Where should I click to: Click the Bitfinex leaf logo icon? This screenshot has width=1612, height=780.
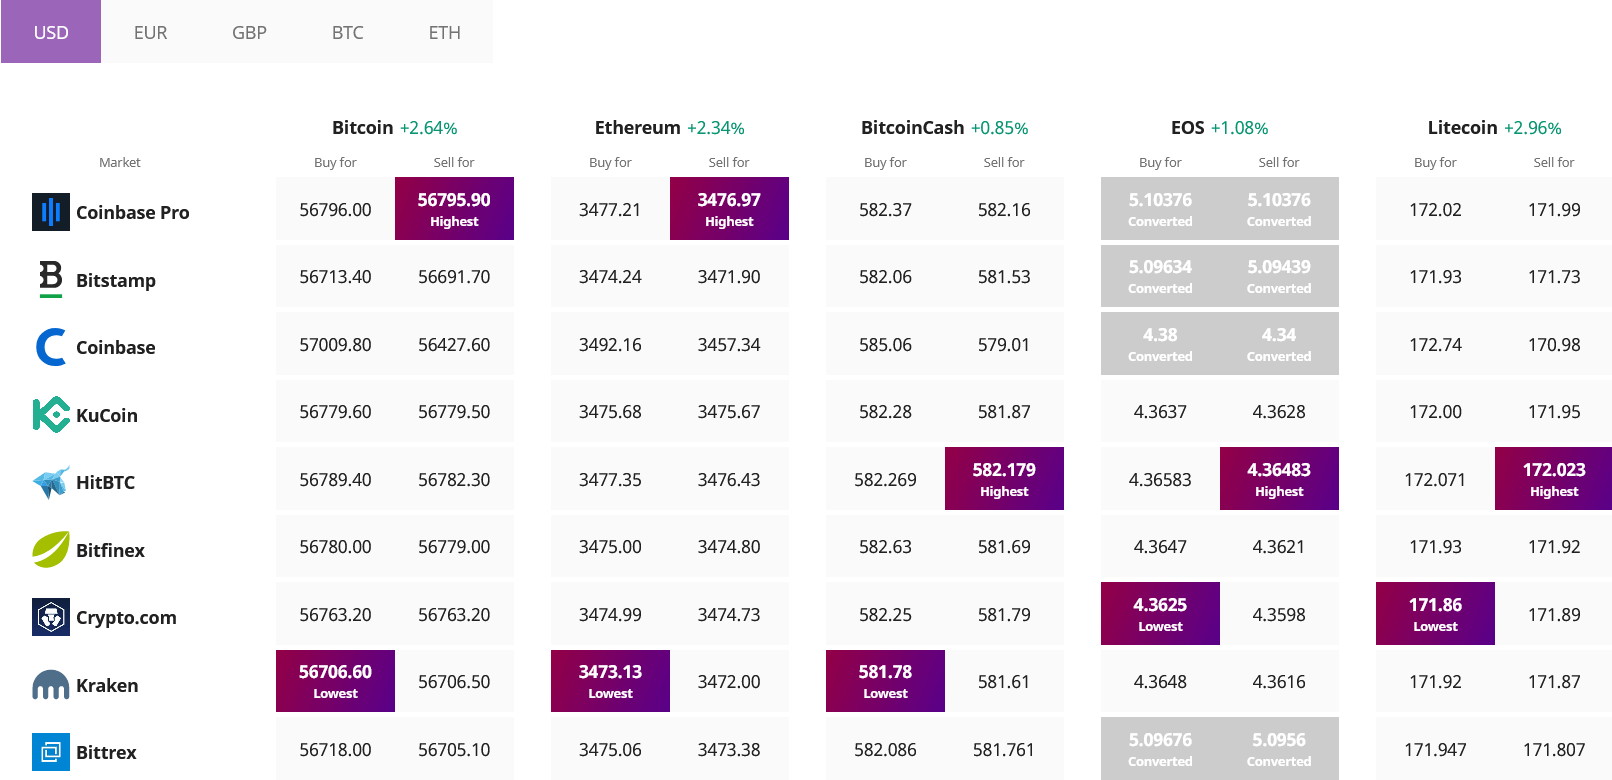[50, 549]
